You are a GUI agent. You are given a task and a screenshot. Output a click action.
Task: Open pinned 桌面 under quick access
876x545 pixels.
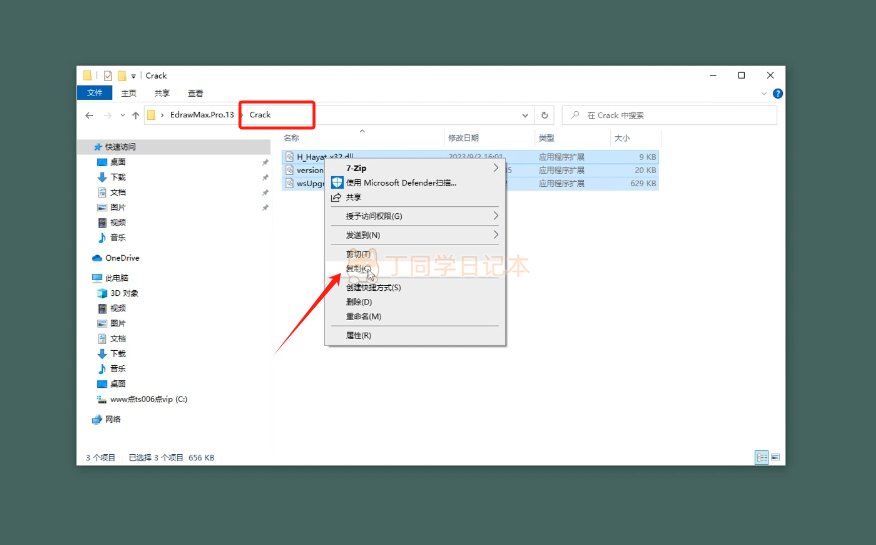pos(117,162)
